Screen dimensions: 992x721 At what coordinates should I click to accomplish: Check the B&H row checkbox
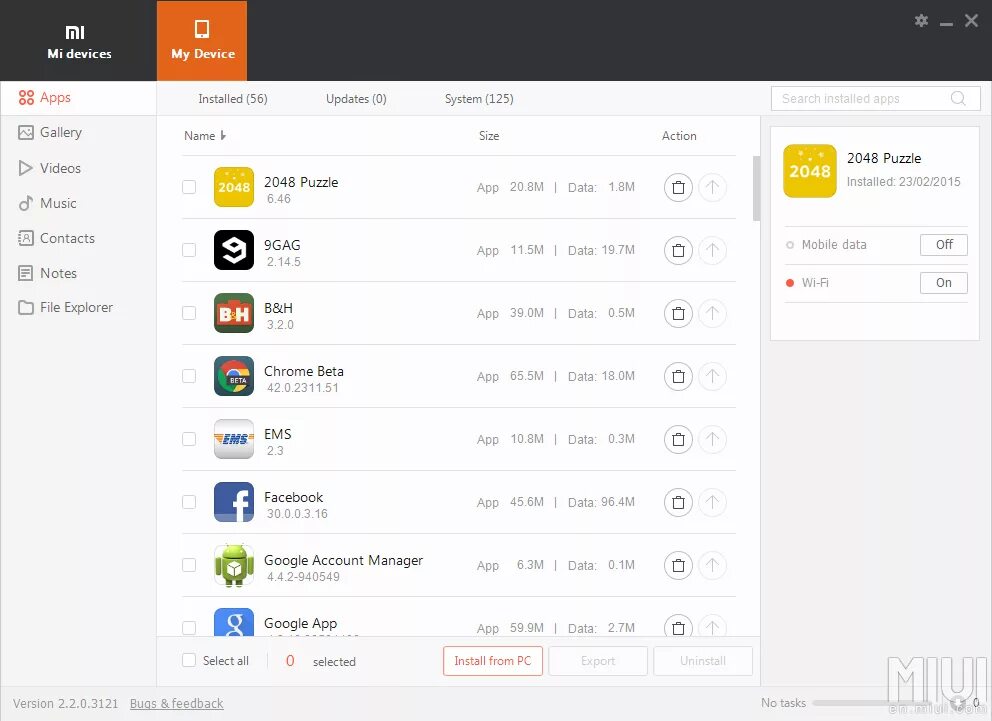point(189,313)
